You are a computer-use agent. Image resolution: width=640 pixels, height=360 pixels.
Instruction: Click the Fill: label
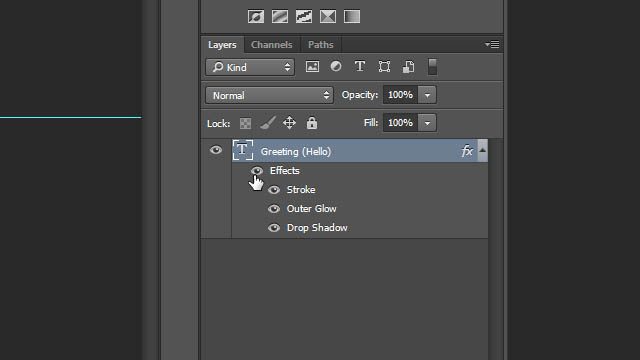click(371, 123)
